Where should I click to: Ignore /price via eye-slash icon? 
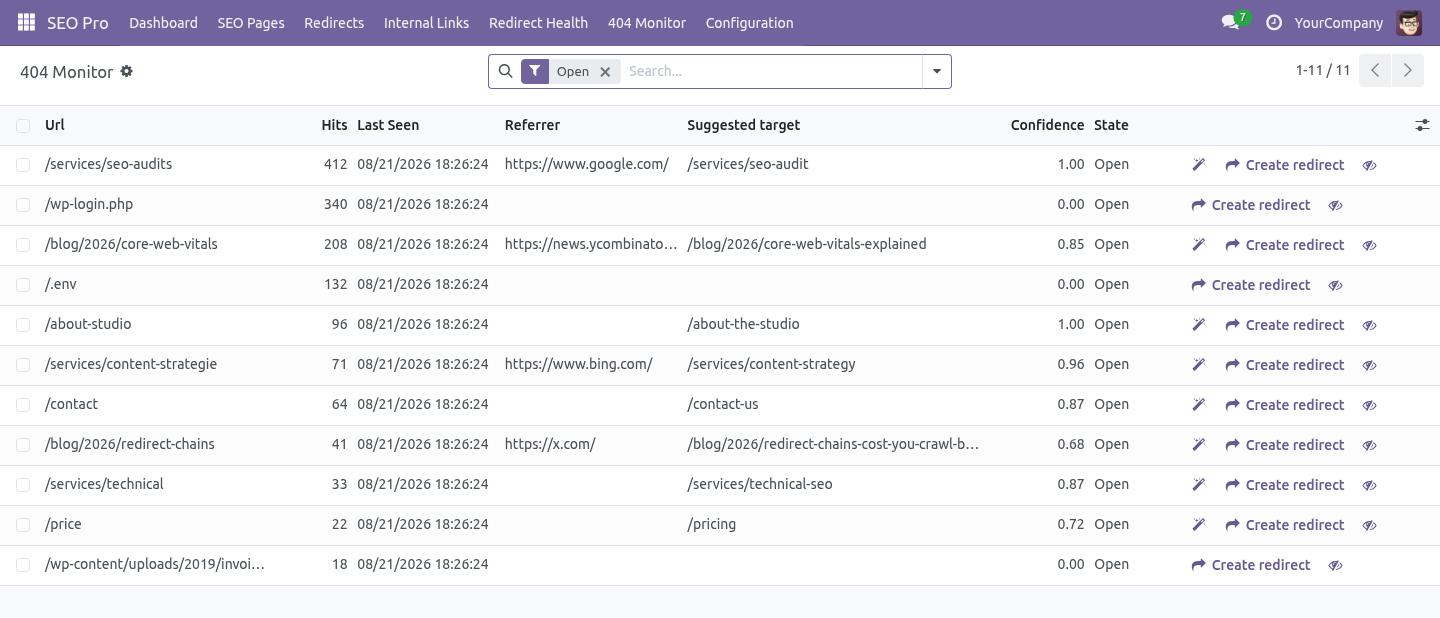pyautogui.click(x=1370, y=525)
